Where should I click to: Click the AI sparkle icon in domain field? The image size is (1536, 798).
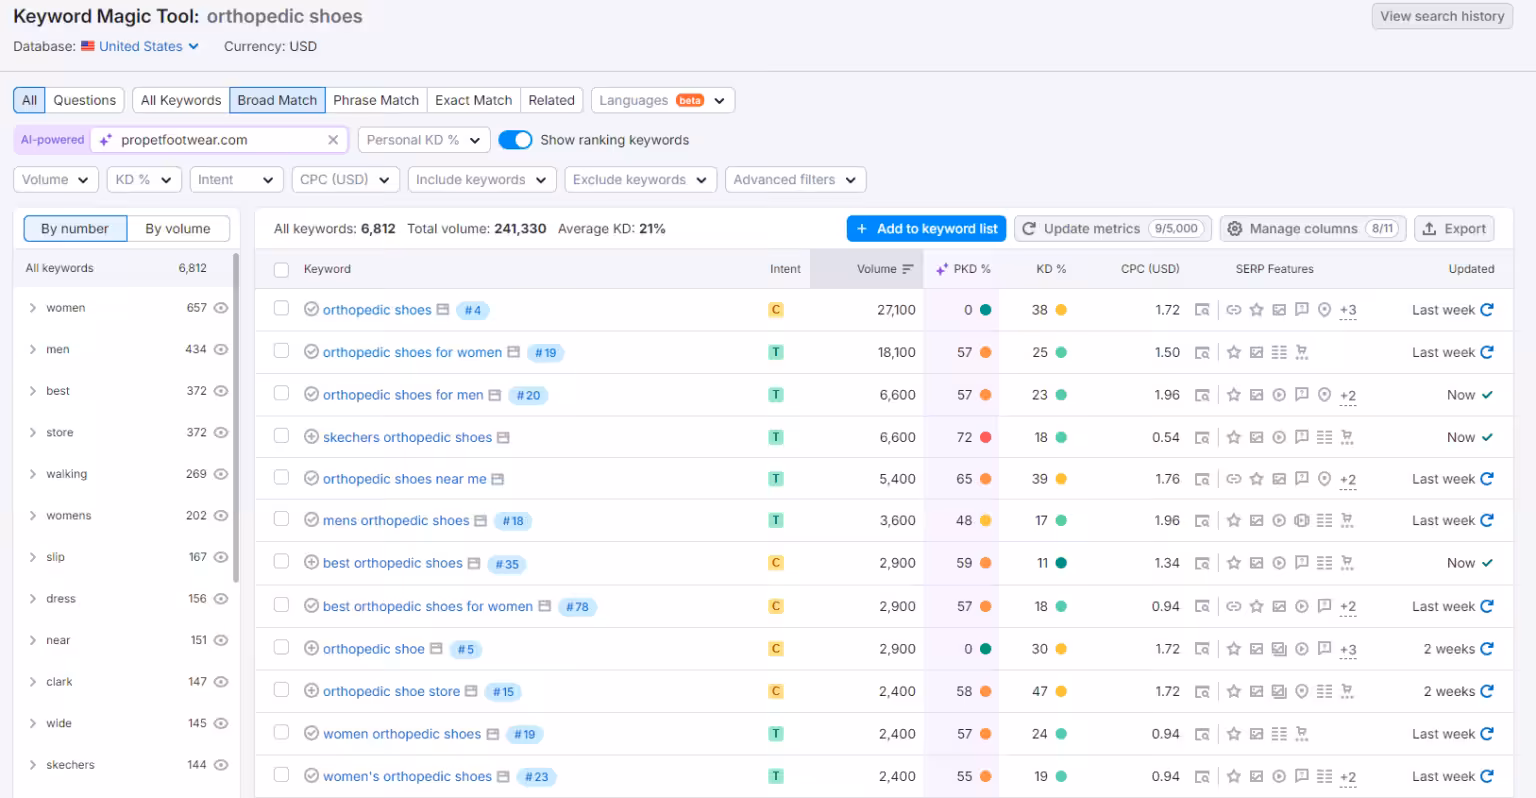point(105,140)
